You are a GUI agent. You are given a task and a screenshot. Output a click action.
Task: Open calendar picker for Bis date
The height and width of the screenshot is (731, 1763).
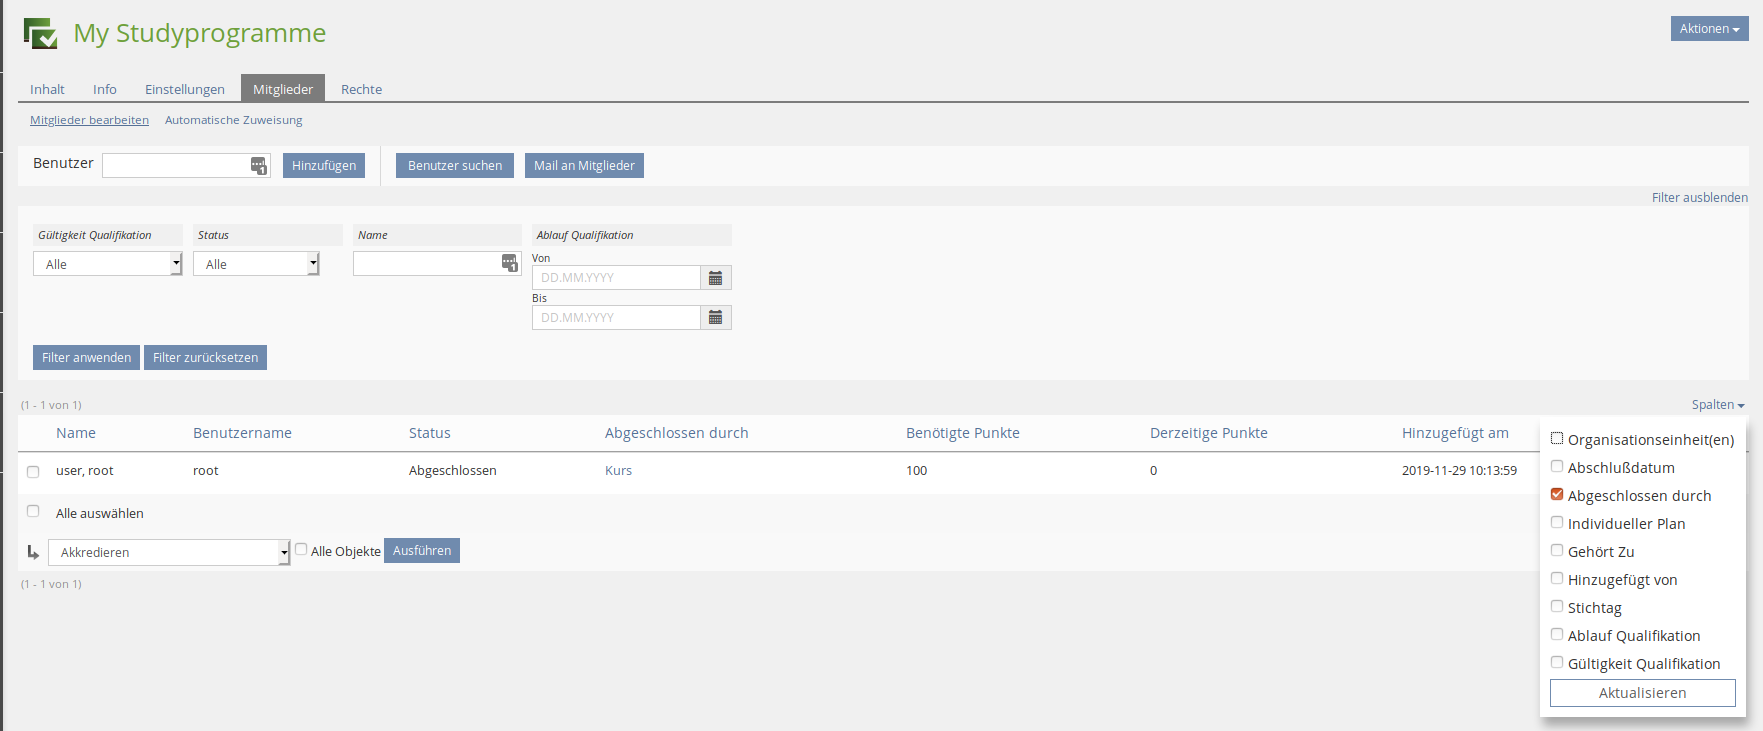click(x=715, y=318)
